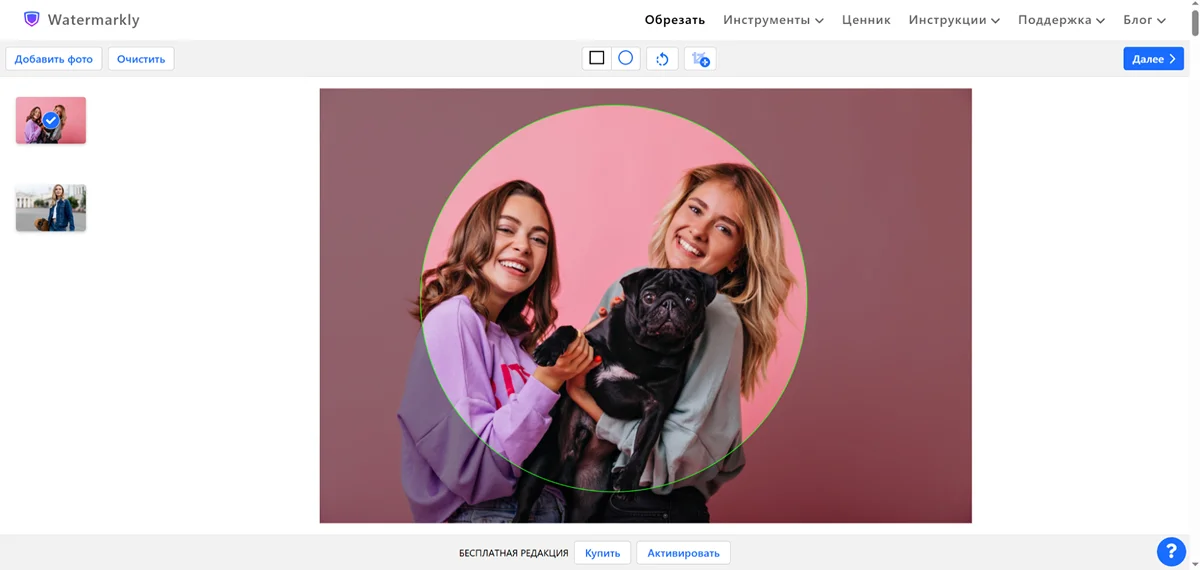The image size is (1200, 570).
Task: Click the Очистить button
Action: (141, 59)
